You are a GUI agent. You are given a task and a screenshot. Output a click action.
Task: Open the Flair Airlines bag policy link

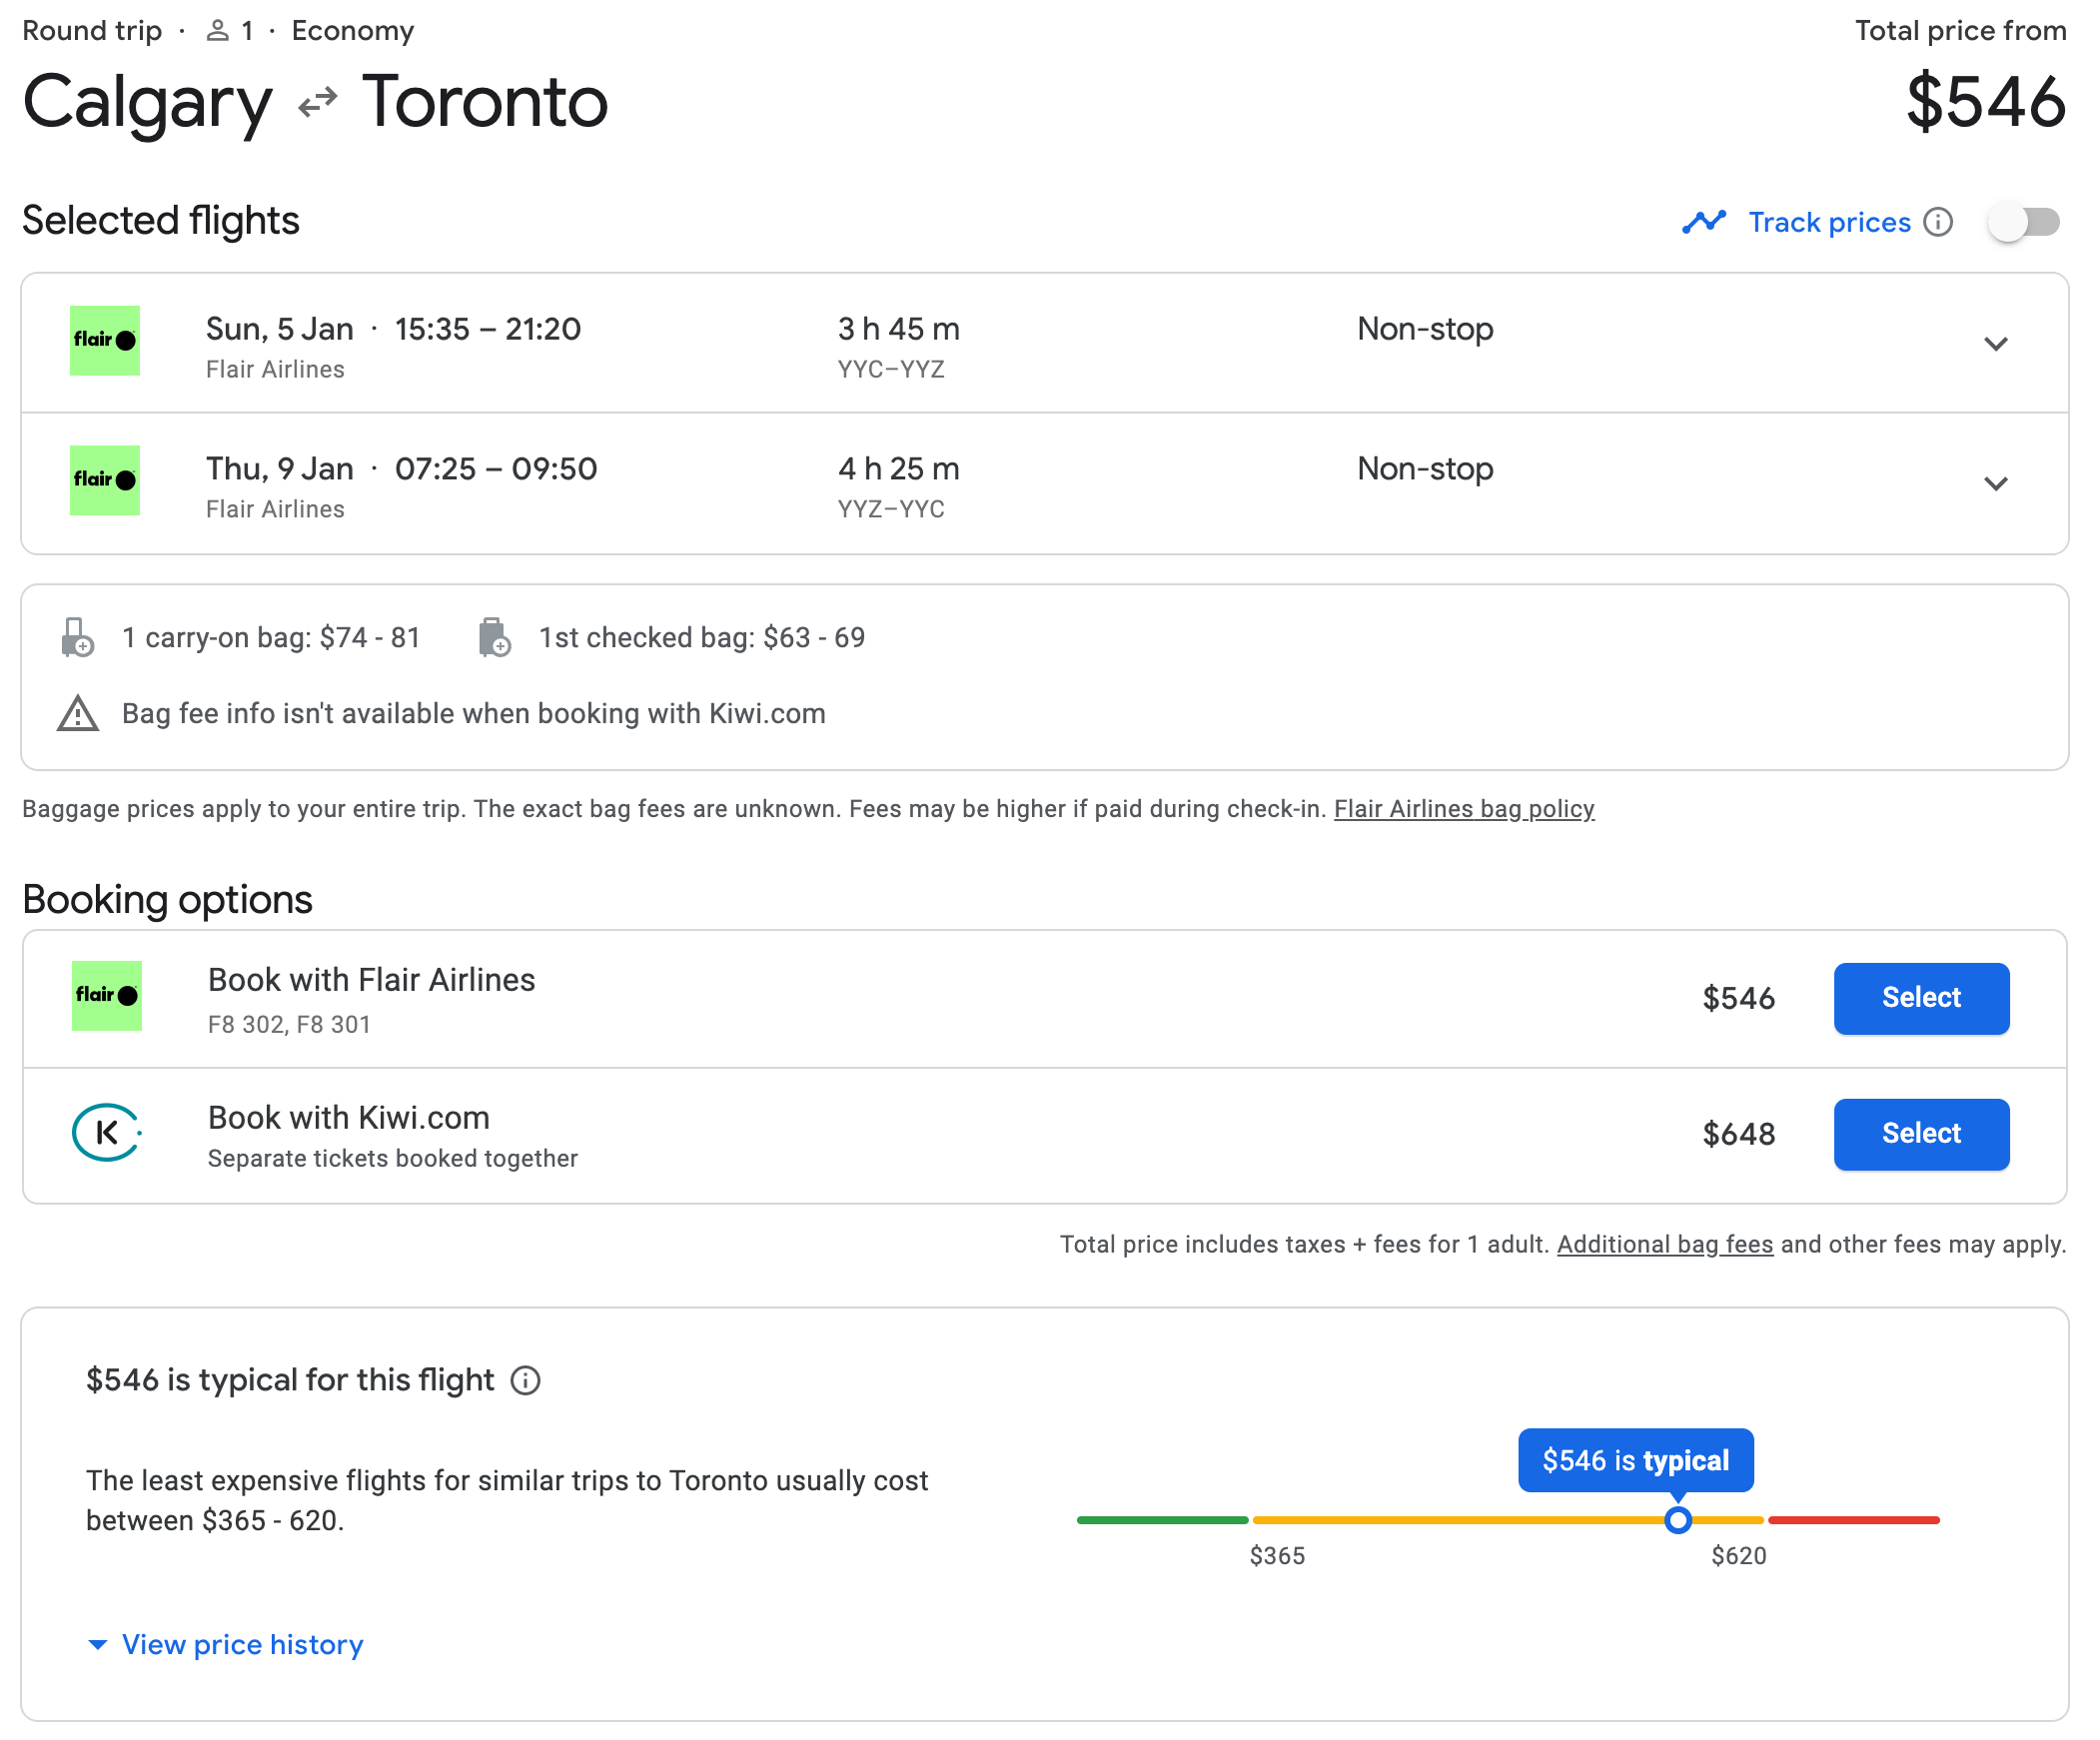[1464, 808]
